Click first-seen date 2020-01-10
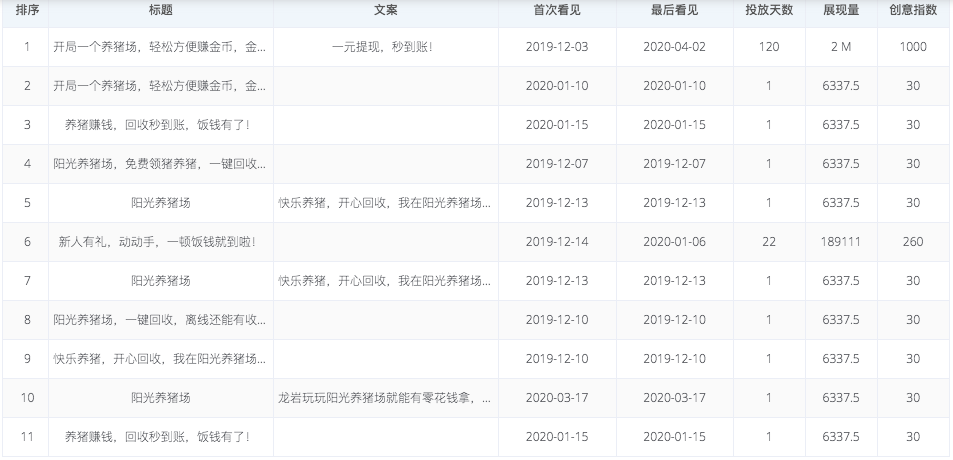953x460 pixels. click(557, 86)
